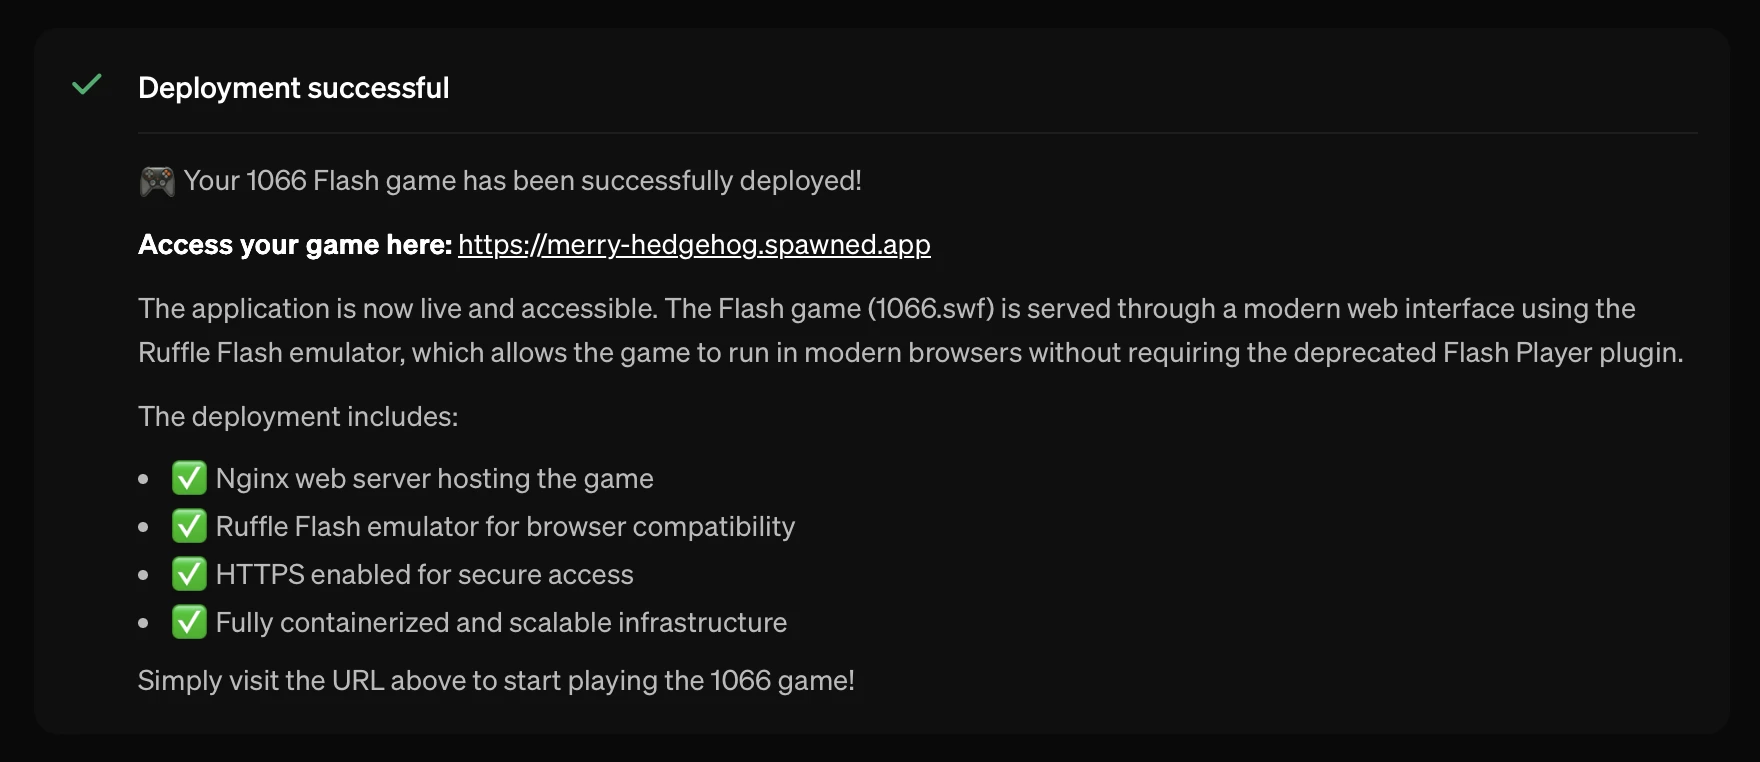Select the "Ruffle Flash emulator for browser compatibility" item
This screenshot has height=762, width=1760.
tap(505, 527)
